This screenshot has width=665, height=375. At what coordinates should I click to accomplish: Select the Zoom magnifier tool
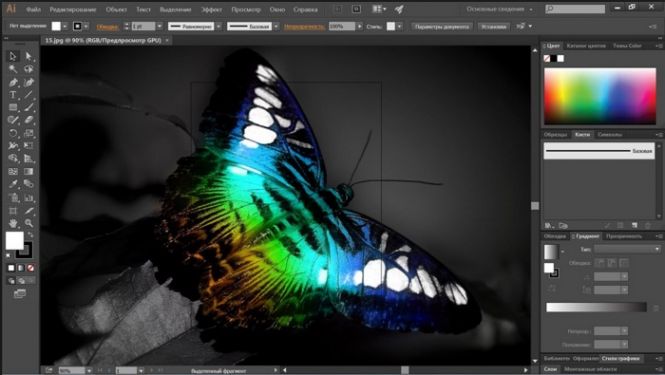pos(28,223)
